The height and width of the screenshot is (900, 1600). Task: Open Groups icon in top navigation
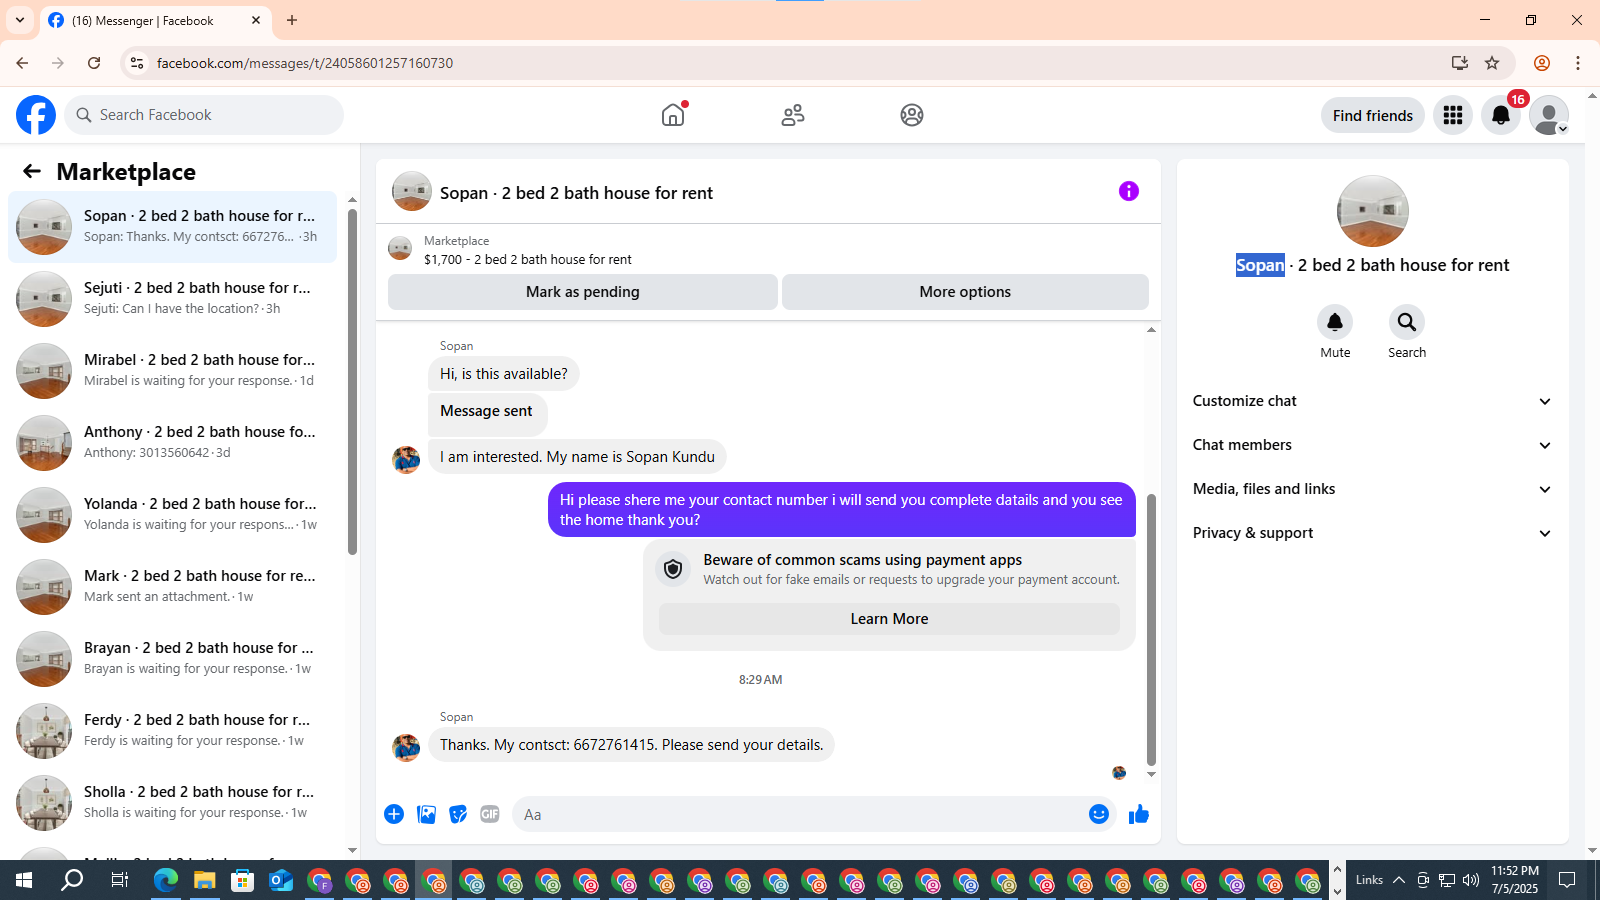[x=912, y=115]
